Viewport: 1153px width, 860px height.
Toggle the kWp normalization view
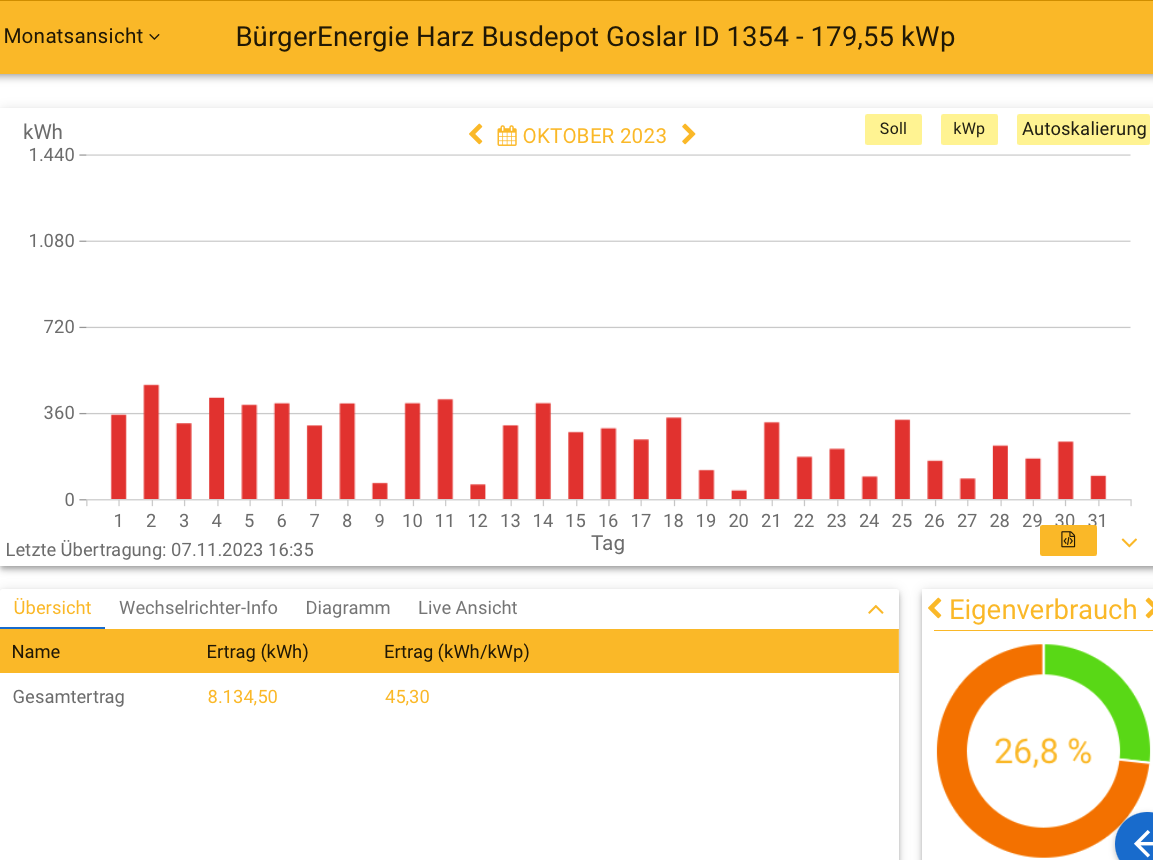pos(968,129)
